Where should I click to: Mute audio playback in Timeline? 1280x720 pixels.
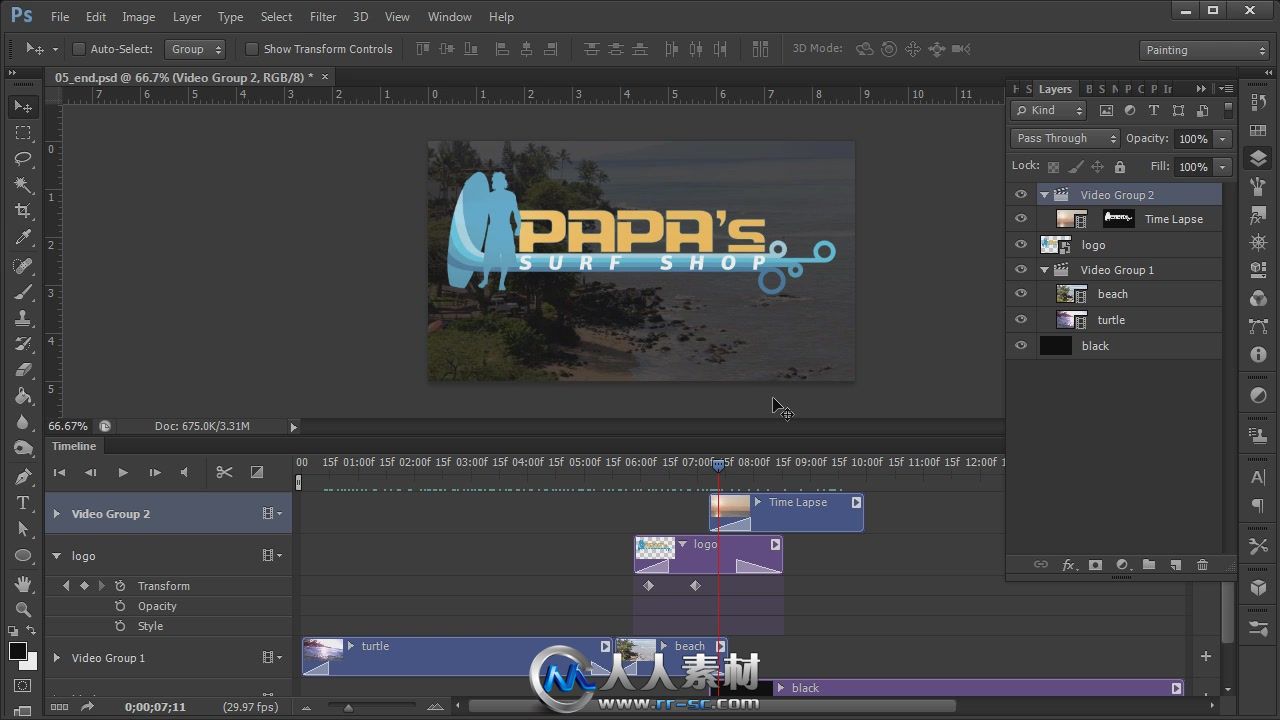(x=184, y=472)
